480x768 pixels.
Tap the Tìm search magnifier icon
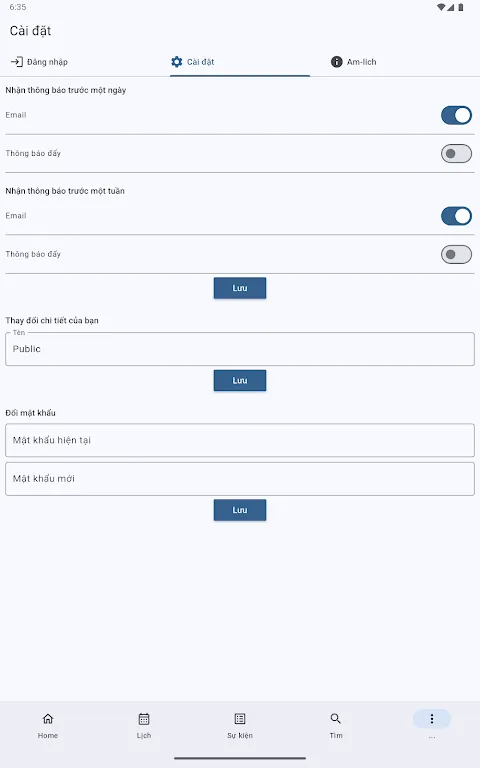point(336,719)
